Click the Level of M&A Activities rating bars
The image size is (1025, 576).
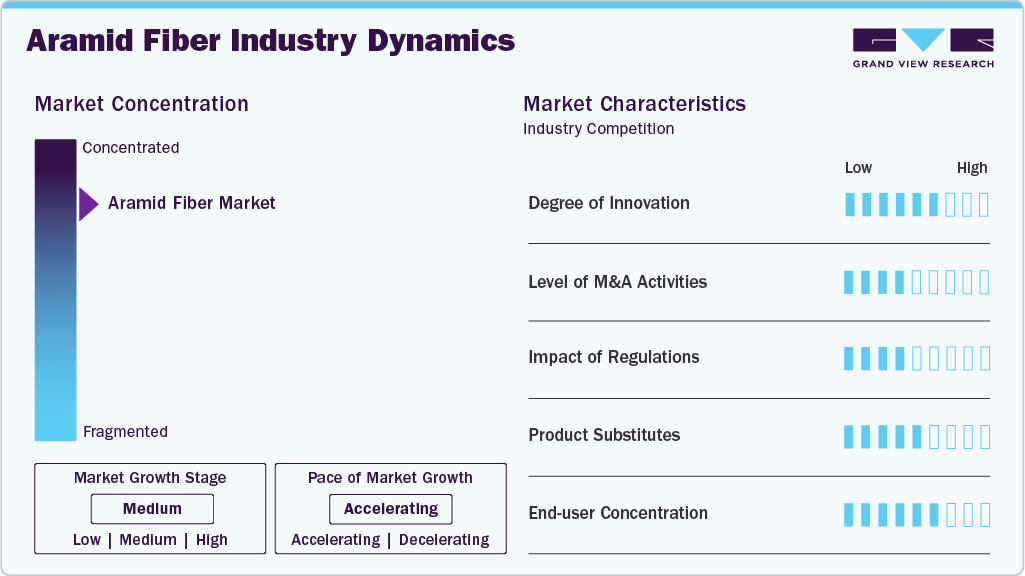pos(916,282)
